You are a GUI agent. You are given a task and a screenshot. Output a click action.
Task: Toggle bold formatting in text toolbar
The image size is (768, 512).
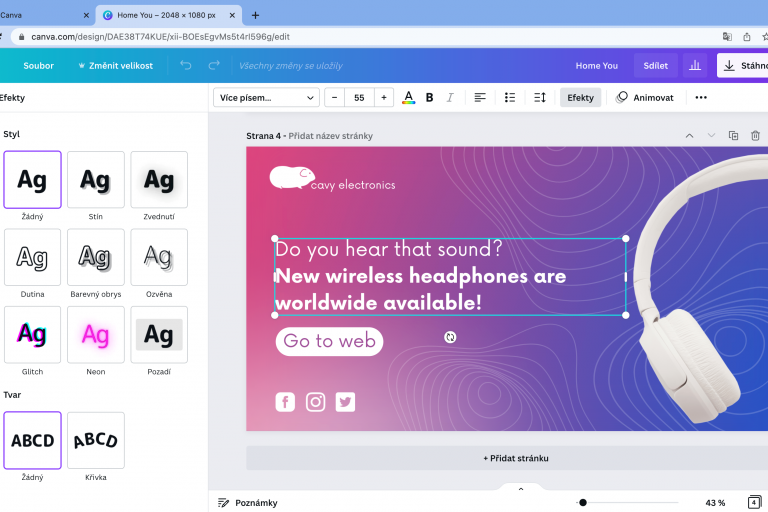tap(429, 97)
